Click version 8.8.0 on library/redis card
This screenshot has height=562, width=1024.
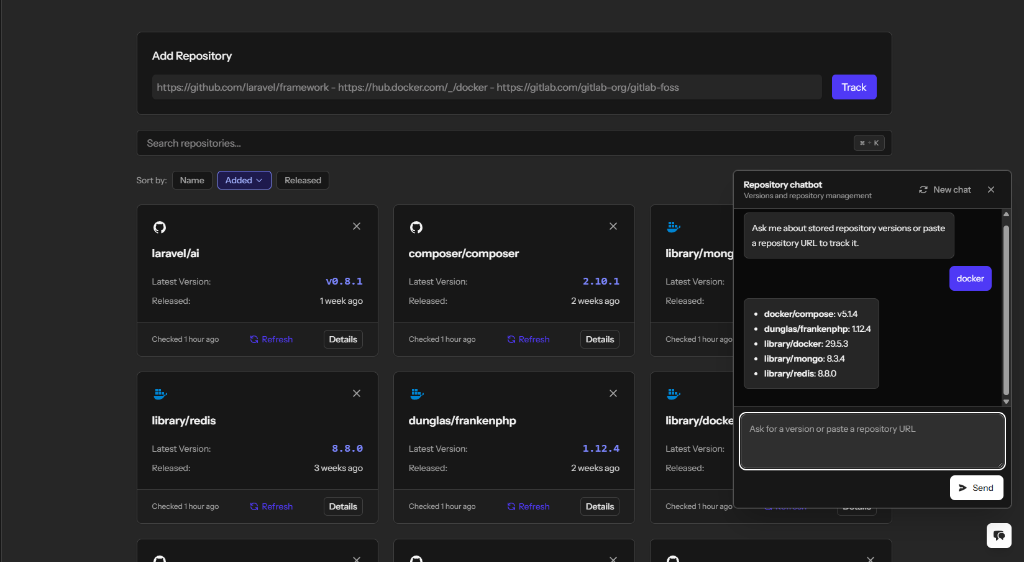pos(347,448)
